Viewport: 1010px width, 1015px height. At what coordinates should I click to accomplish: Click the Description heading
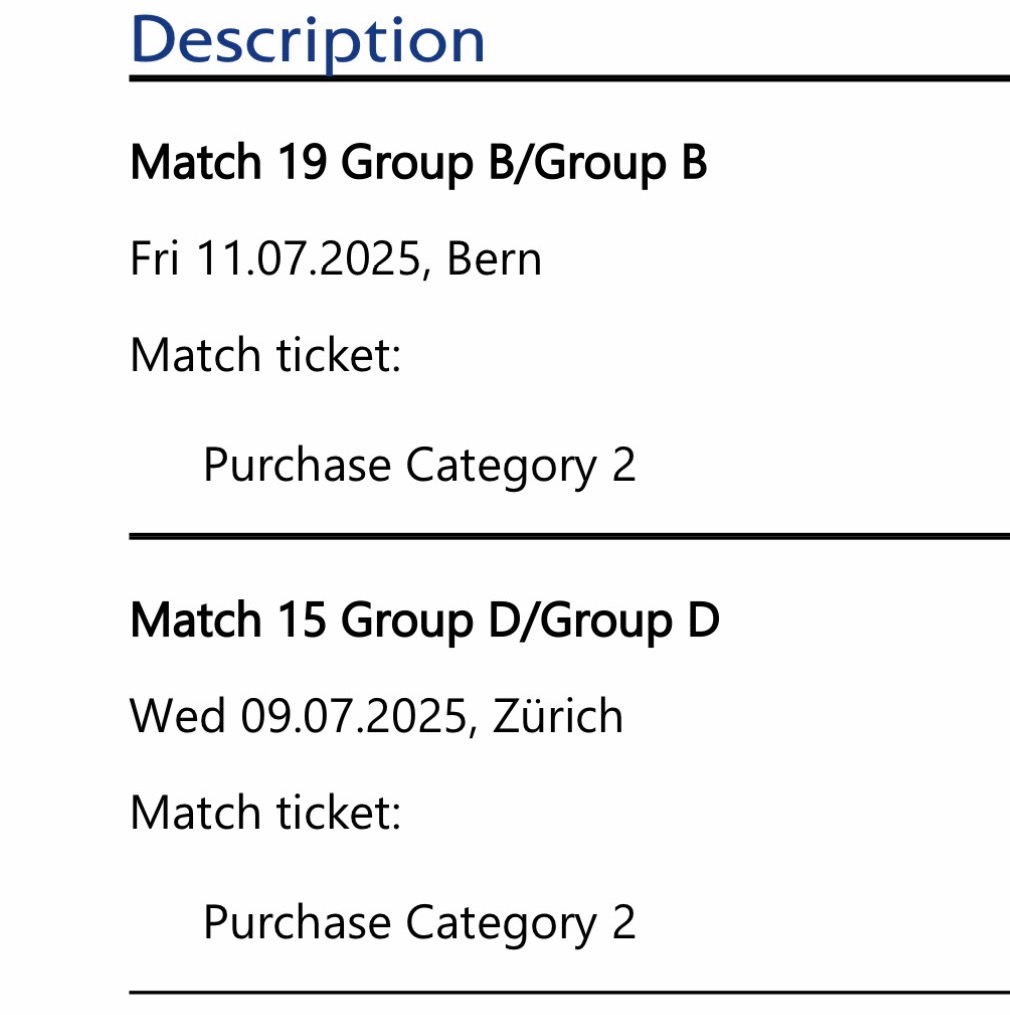307,40
